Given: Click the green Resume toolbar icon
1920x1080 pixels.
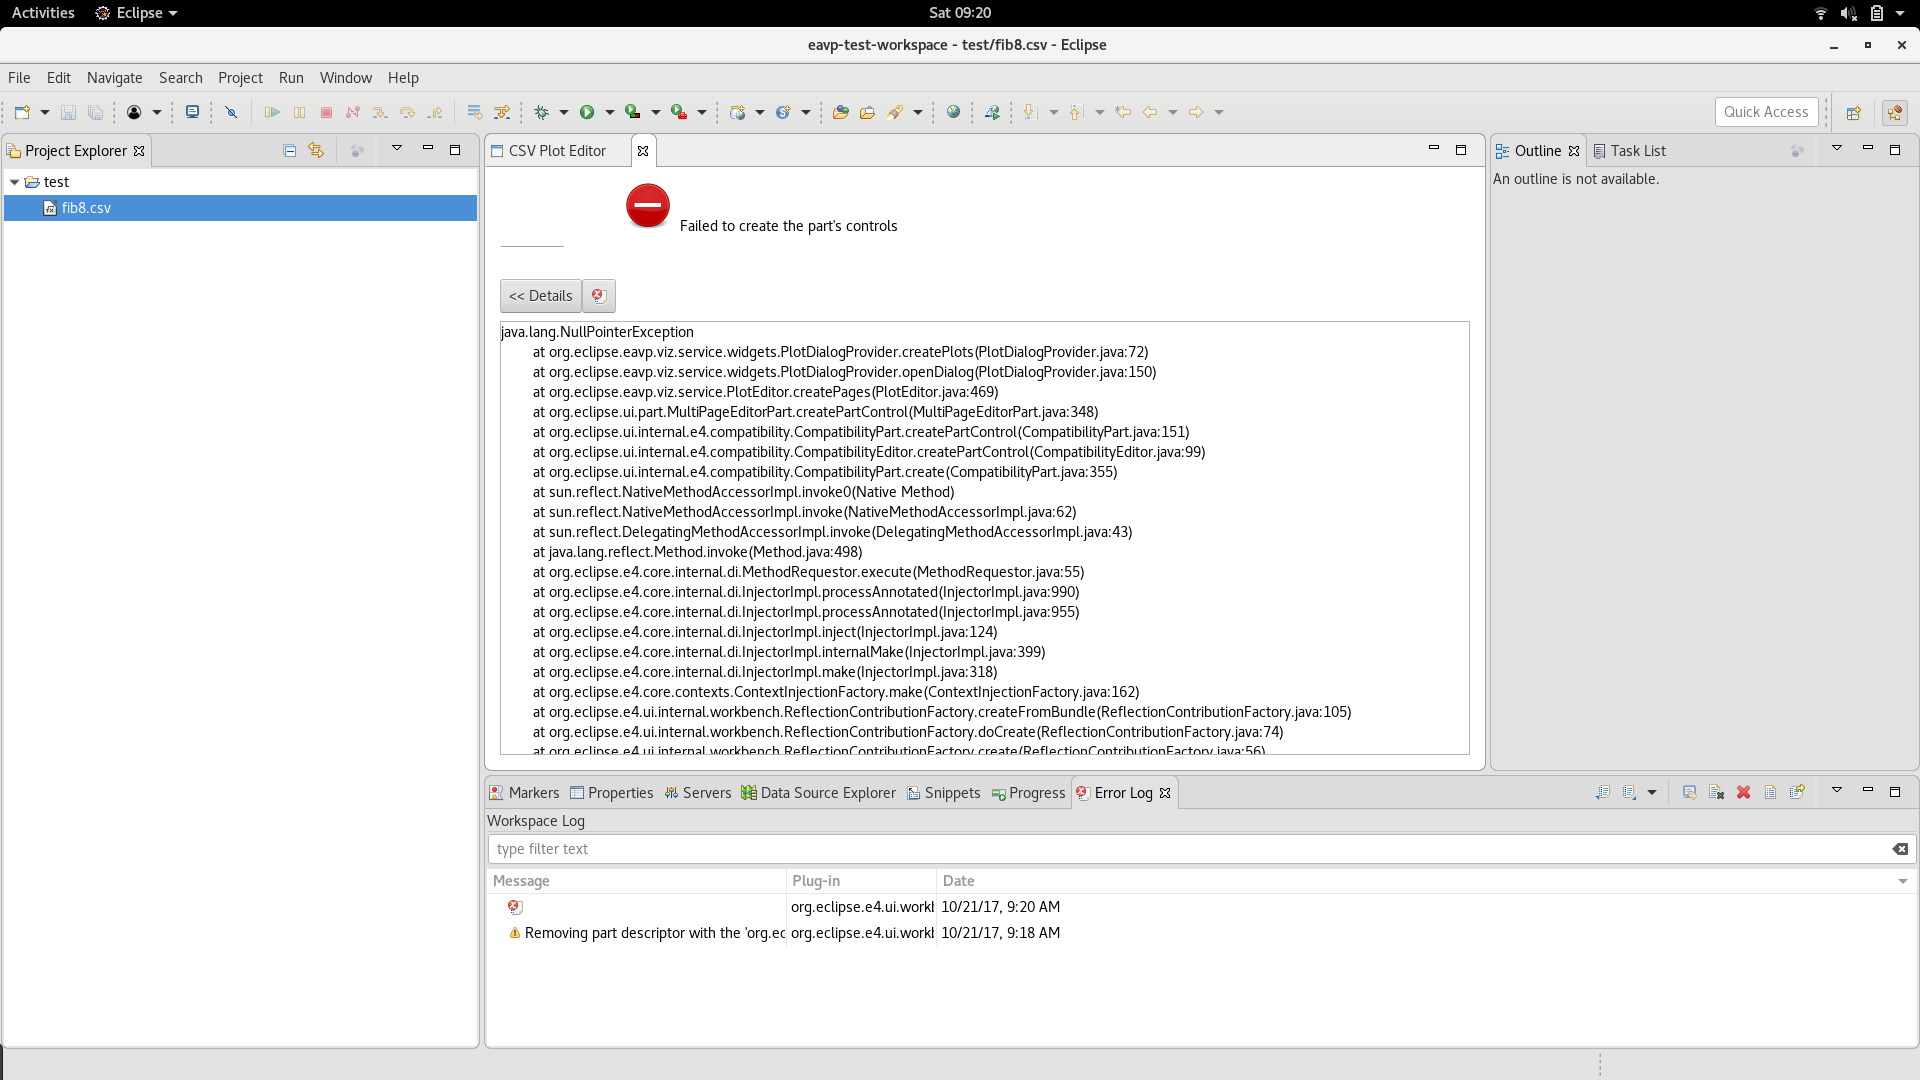Looking at the screenshot, I should pos(272,112).
